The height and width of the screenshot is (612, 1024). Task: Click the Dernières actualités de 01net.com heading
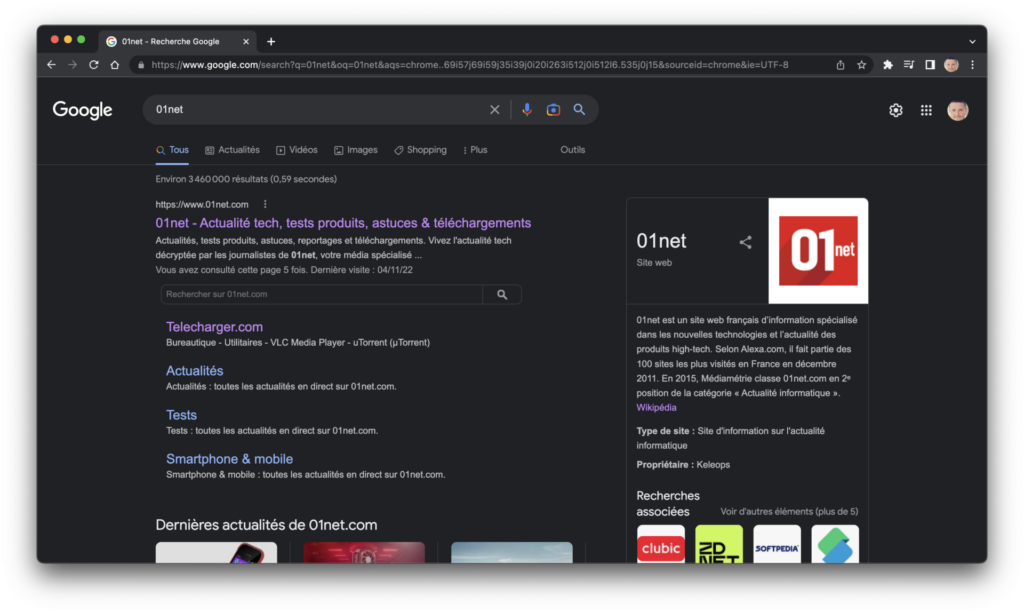click(x=266, y=525)
